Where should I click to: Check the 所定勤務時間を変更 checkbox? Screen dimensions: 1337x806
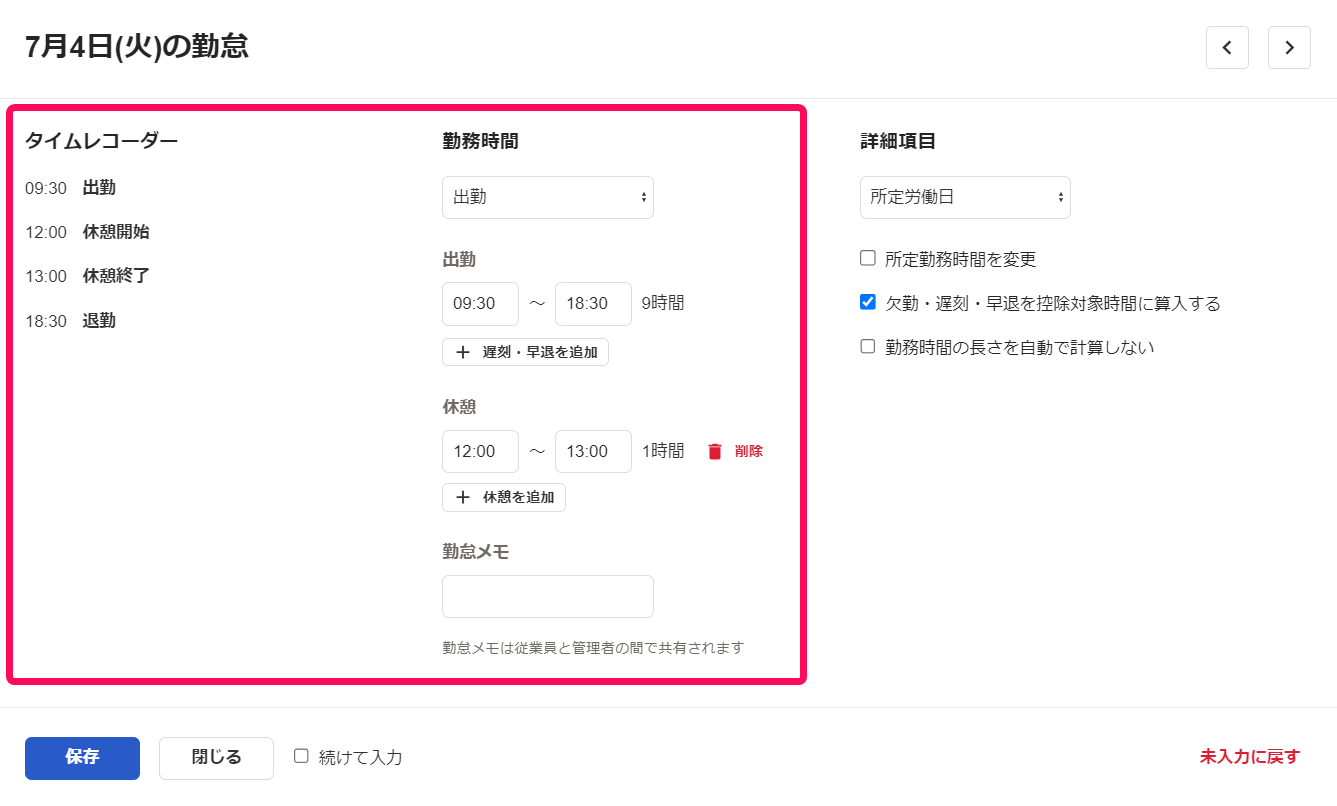pos(867,257)
